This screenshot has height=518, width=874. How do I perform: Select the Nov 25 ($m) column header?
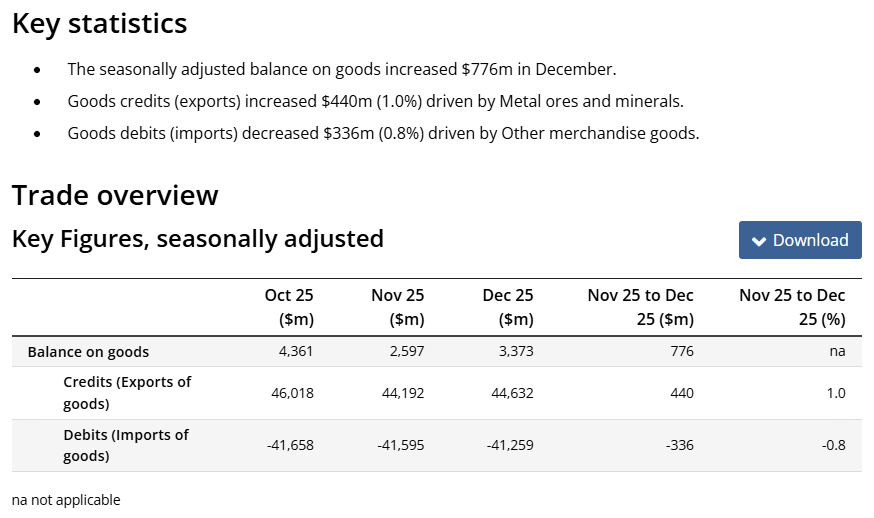pyautogui.click(x=398, y=307)
